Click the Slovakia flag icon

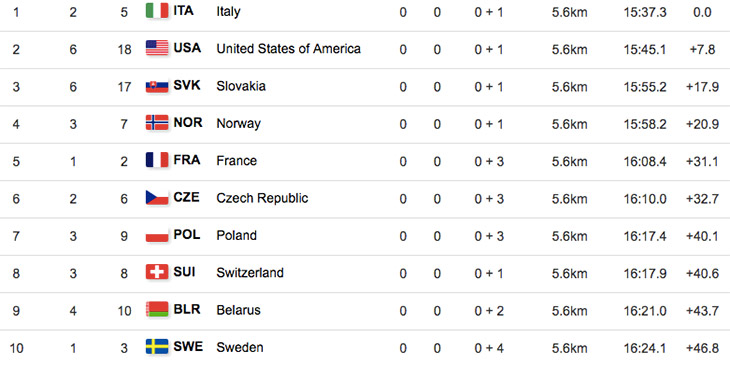point(157,86)
